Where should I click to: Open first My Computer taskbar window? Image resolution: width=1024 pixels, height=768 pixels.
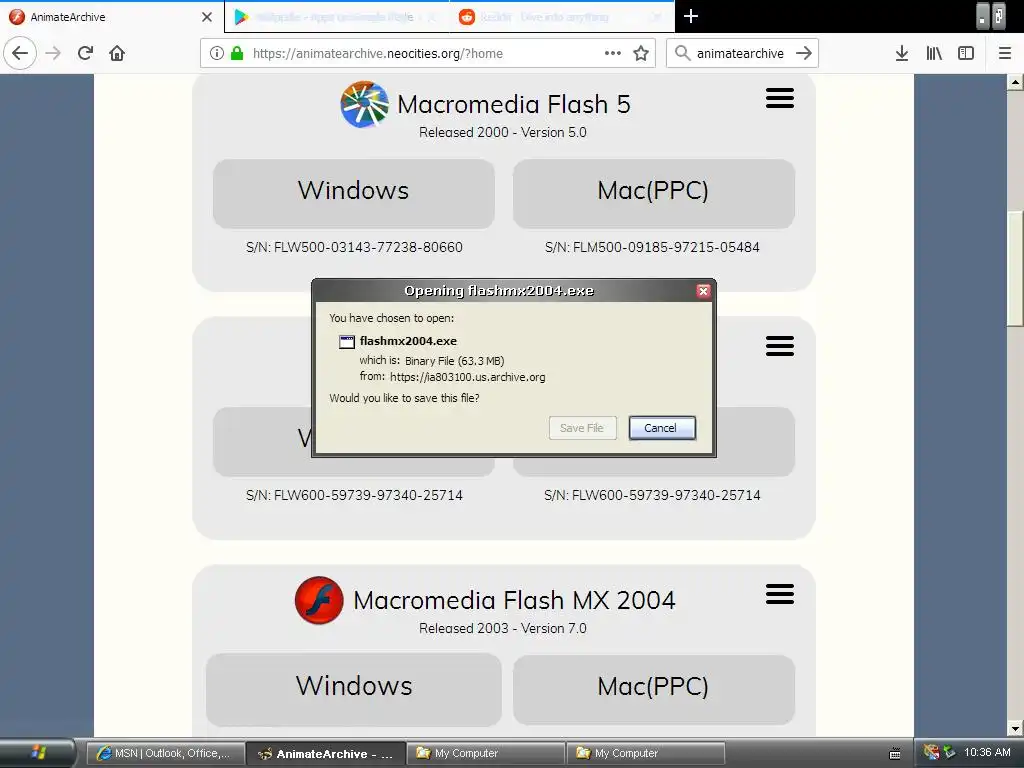click(x=486, y=754)
